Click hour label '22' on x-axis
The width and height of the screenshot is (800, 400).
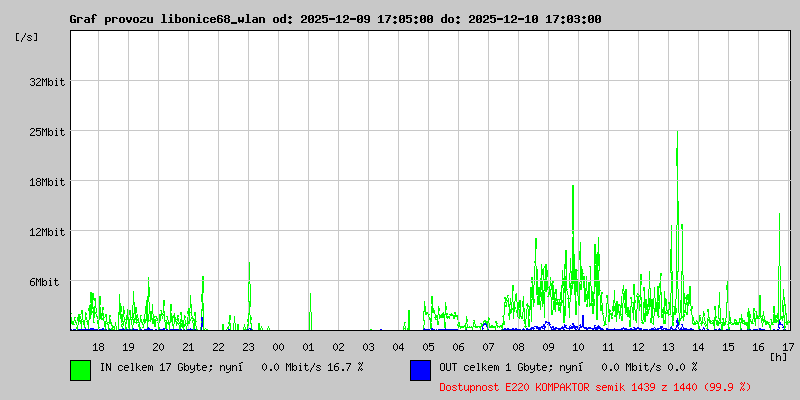(x=218, y=347)
